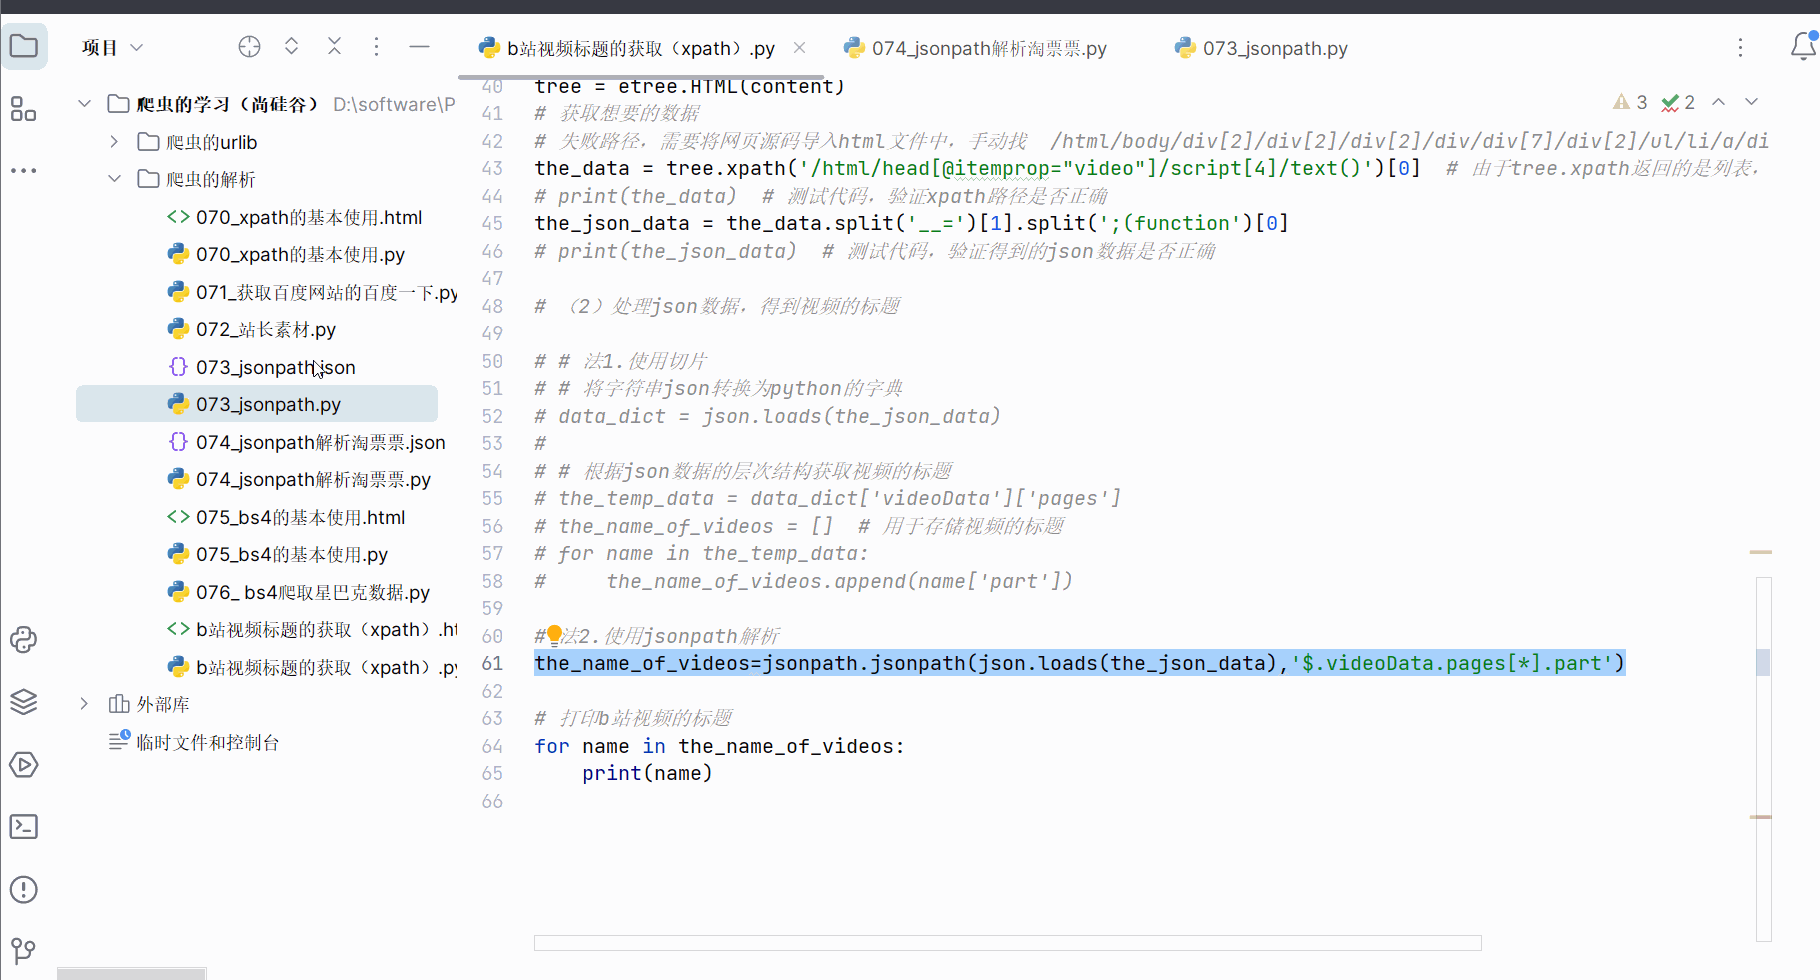This screenshot has height=980, width=1820.
Task: Expand the 爬虫的urlib folder
Action: (x=115, y=142)
